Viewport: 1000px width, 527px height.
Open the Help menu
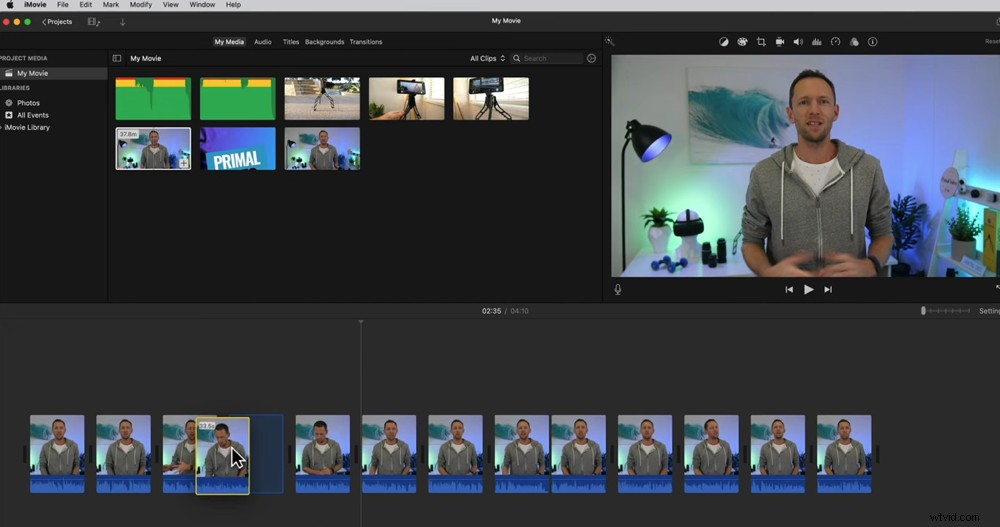pos(233,4)
